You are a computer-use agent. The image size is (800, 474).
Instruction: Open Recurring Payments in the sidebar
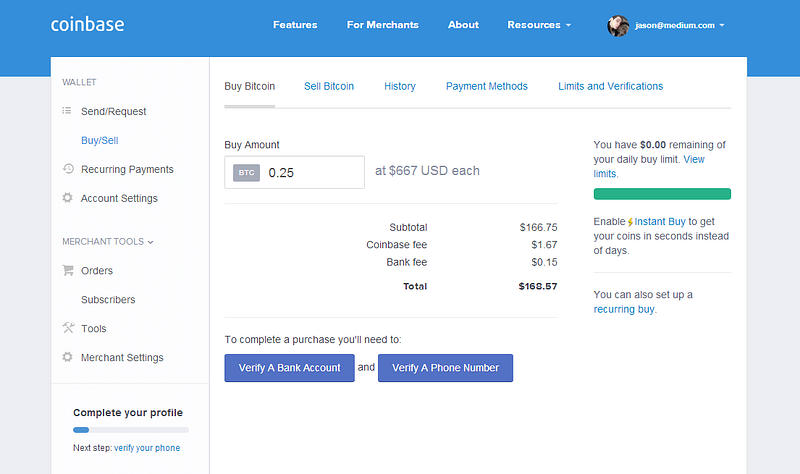127,169
